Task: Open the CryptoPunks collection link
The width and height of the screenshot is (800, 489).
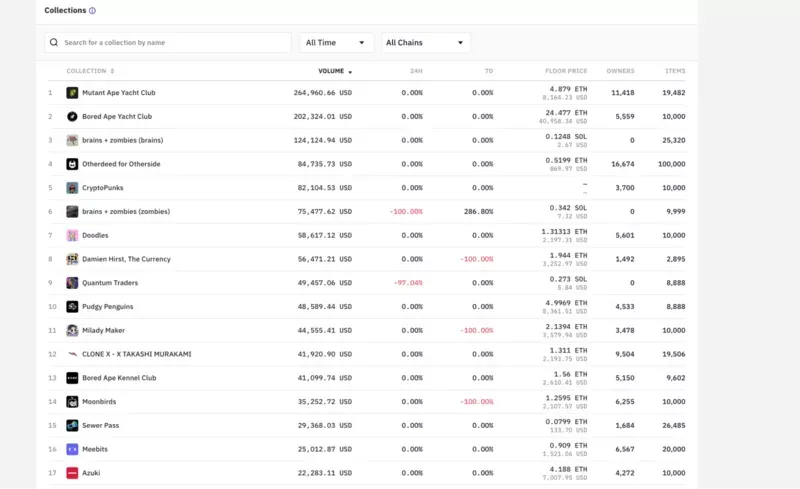Action: (x=103, y=188)
